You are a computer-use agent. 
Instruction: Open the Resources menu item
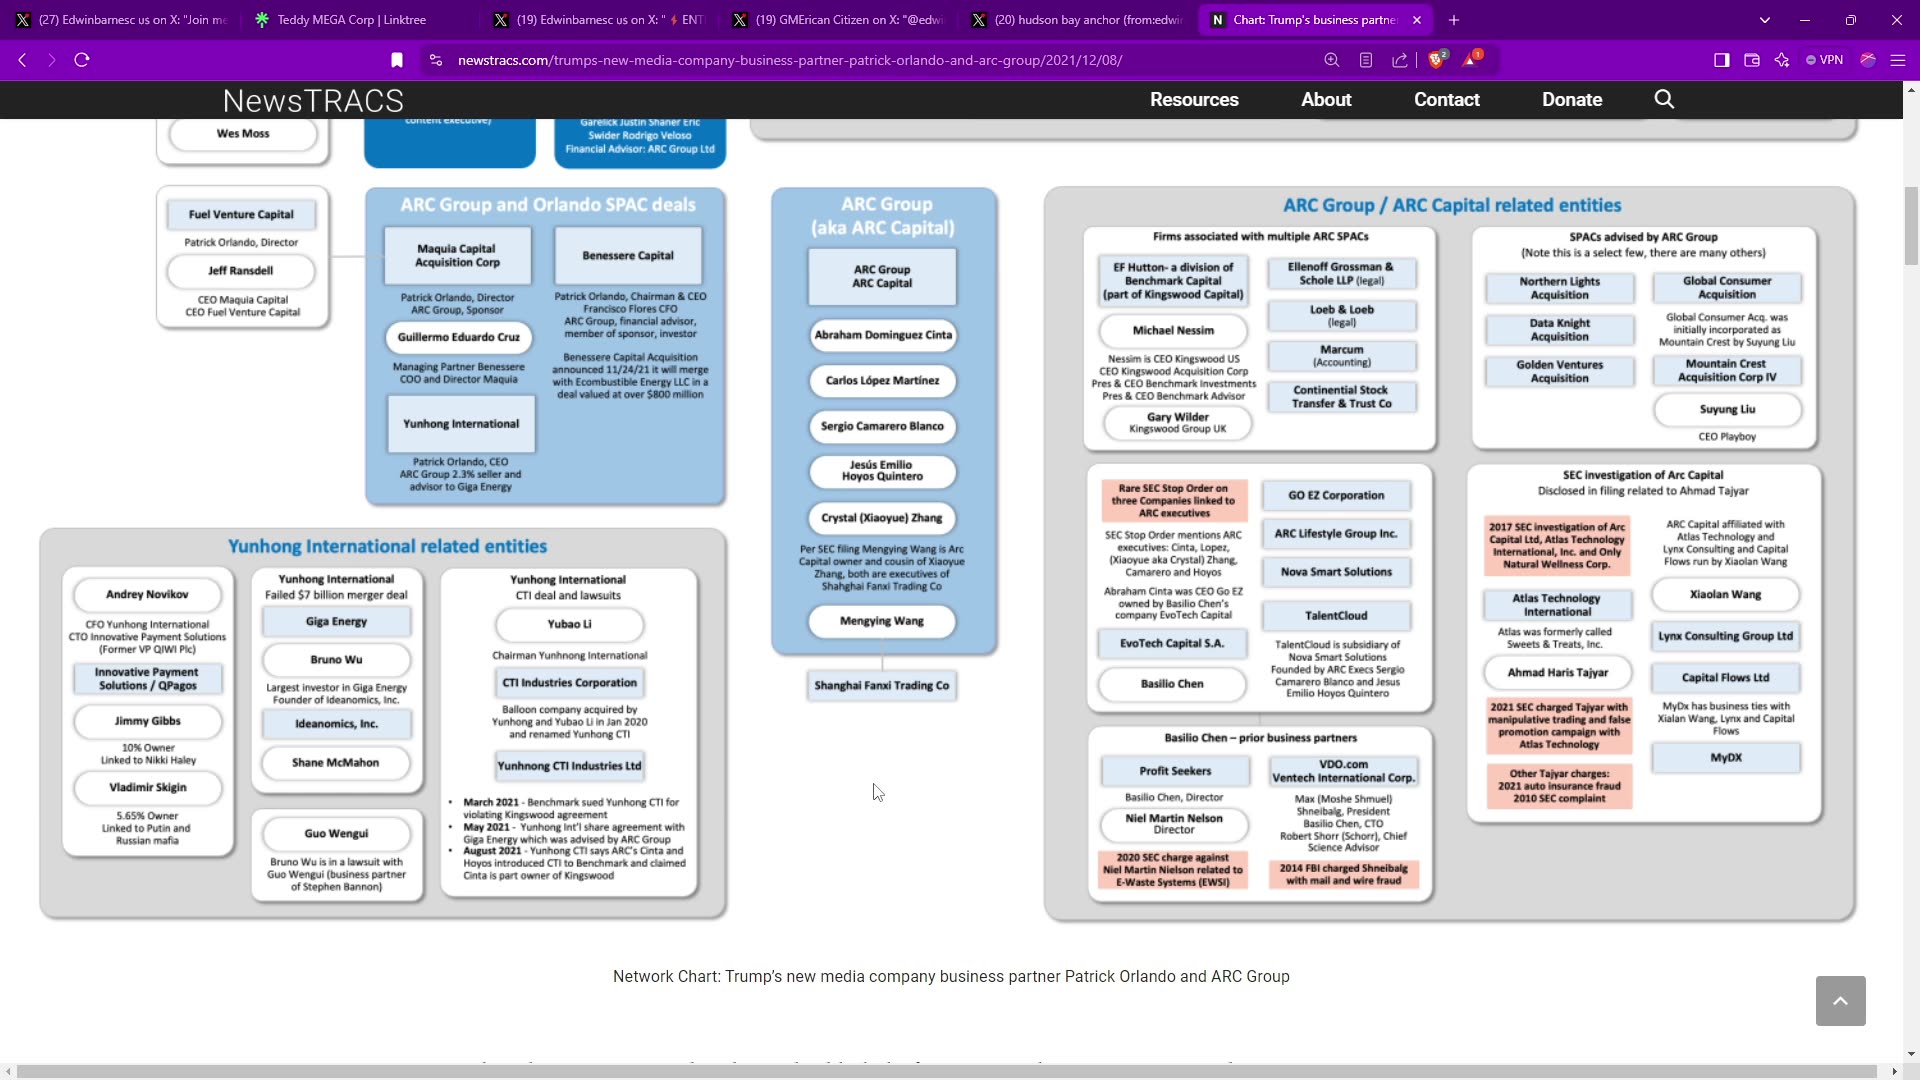click(x=1194, y=99)
